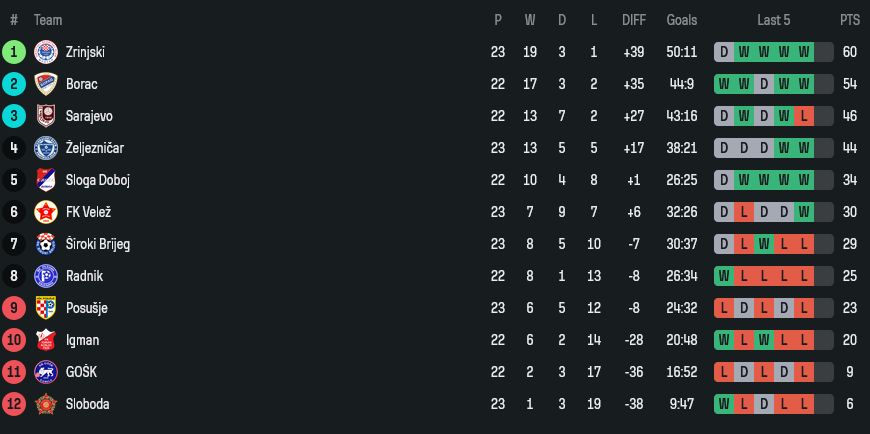Click the green position 1 badge
Viewport: 870px width, 434px height.
14,52
